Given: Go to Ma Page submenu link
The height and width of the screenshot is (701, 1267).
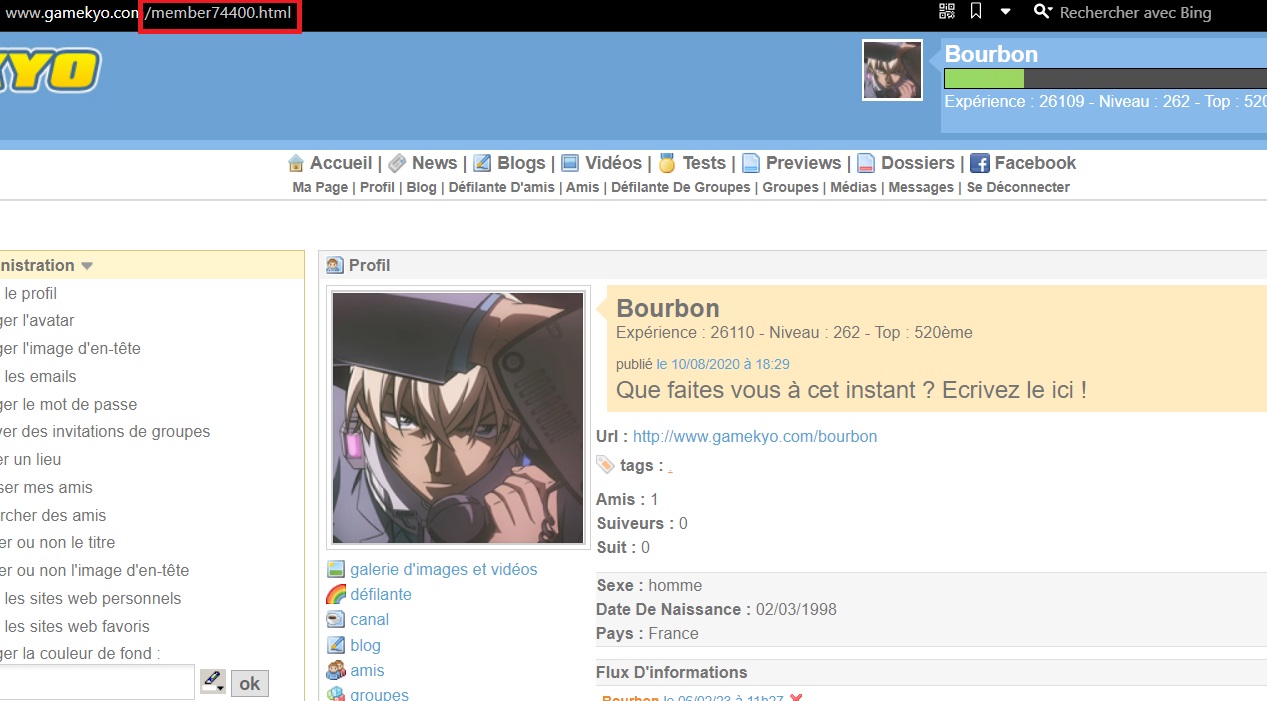Looking at the screenshot, I should (x=320, y=187).
